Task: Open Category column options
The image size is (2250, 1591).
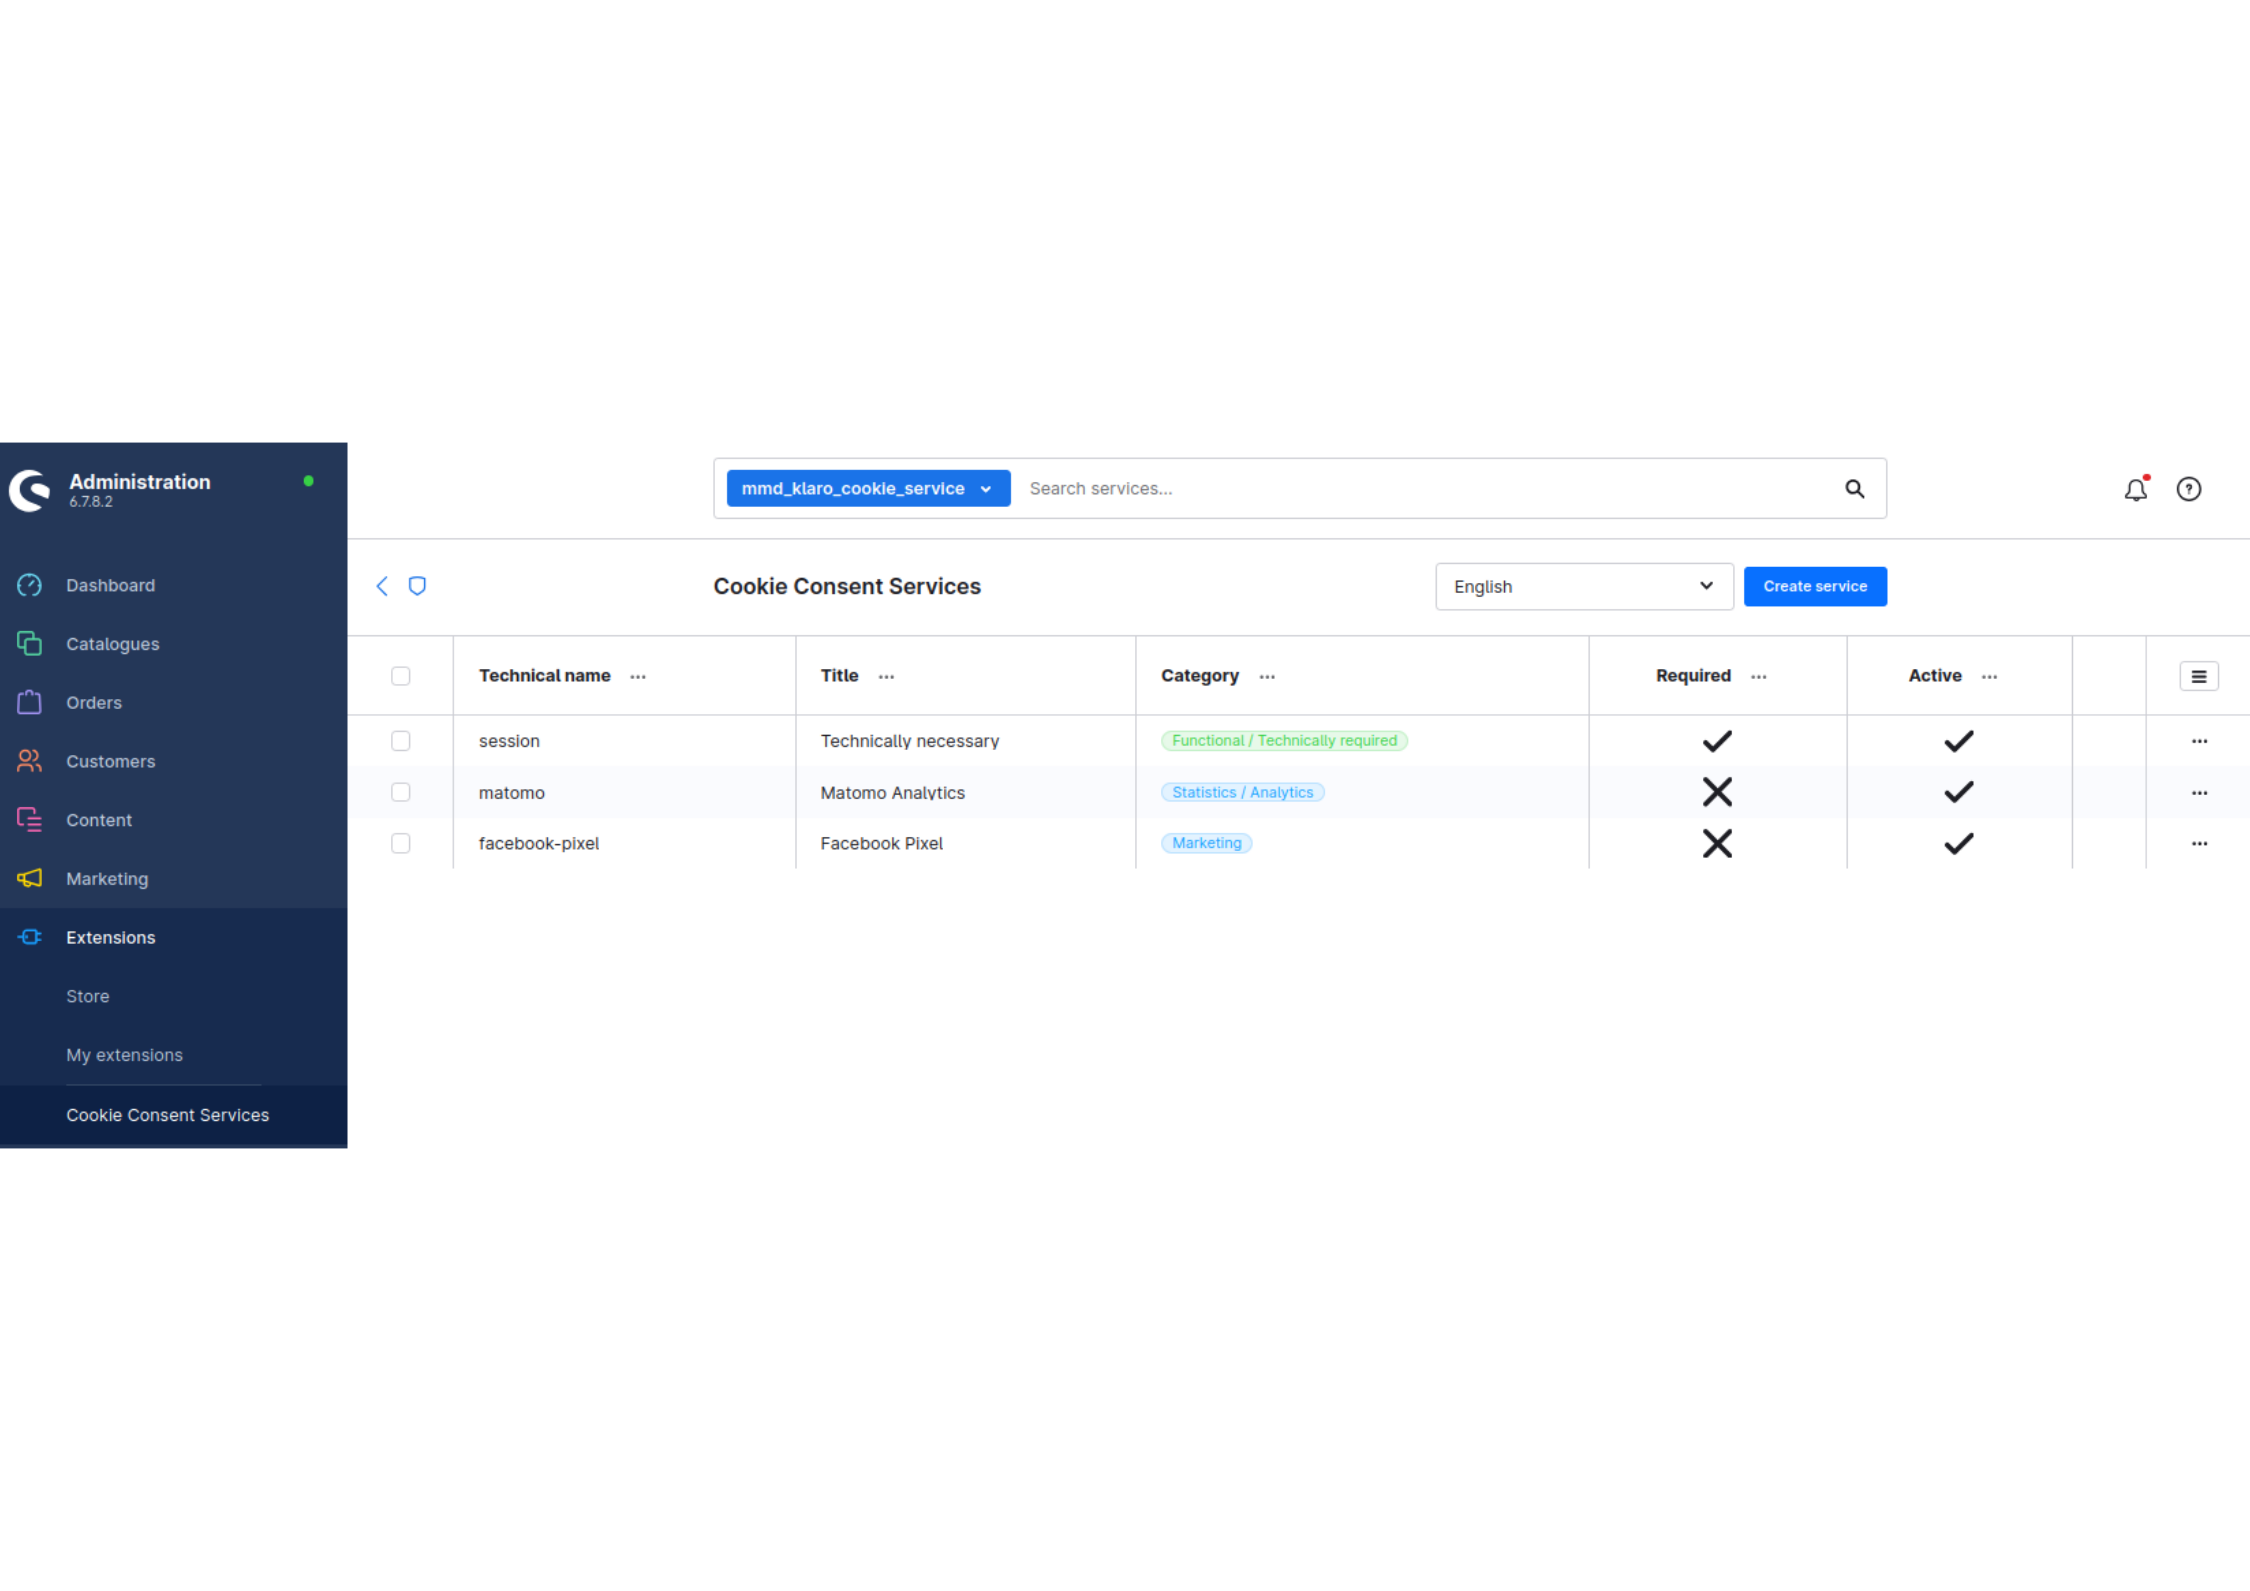Action: tap(1267, 677)
